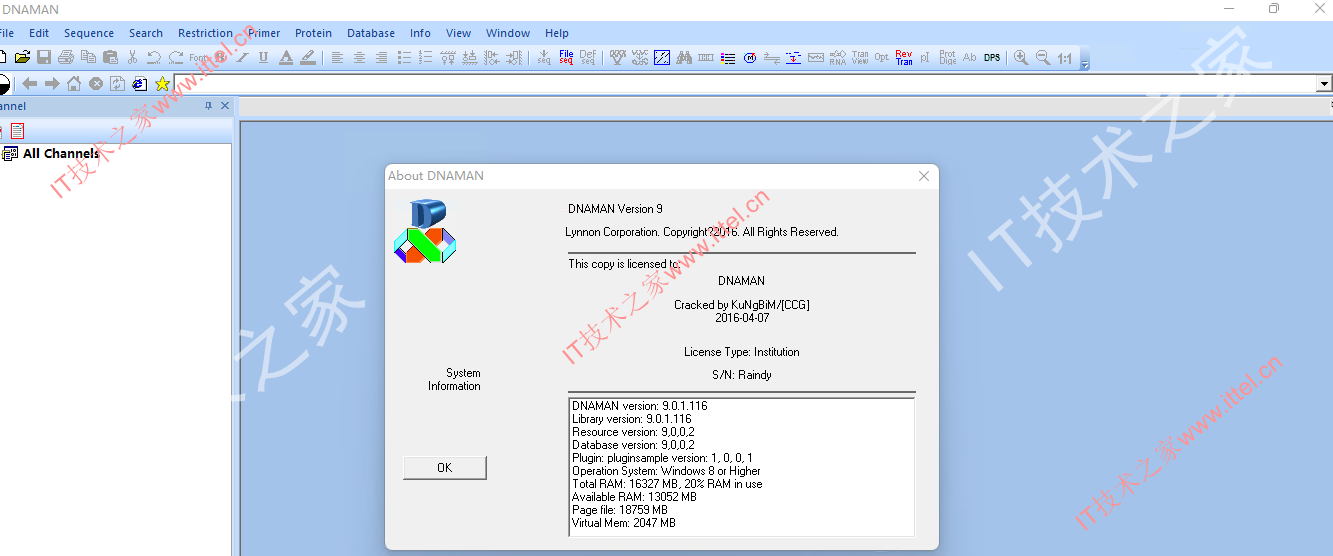This screenshot has height=556, width=1333.
Task: Click the Open file folder icon
Action: pyautogui.click(x=22, y=58)
